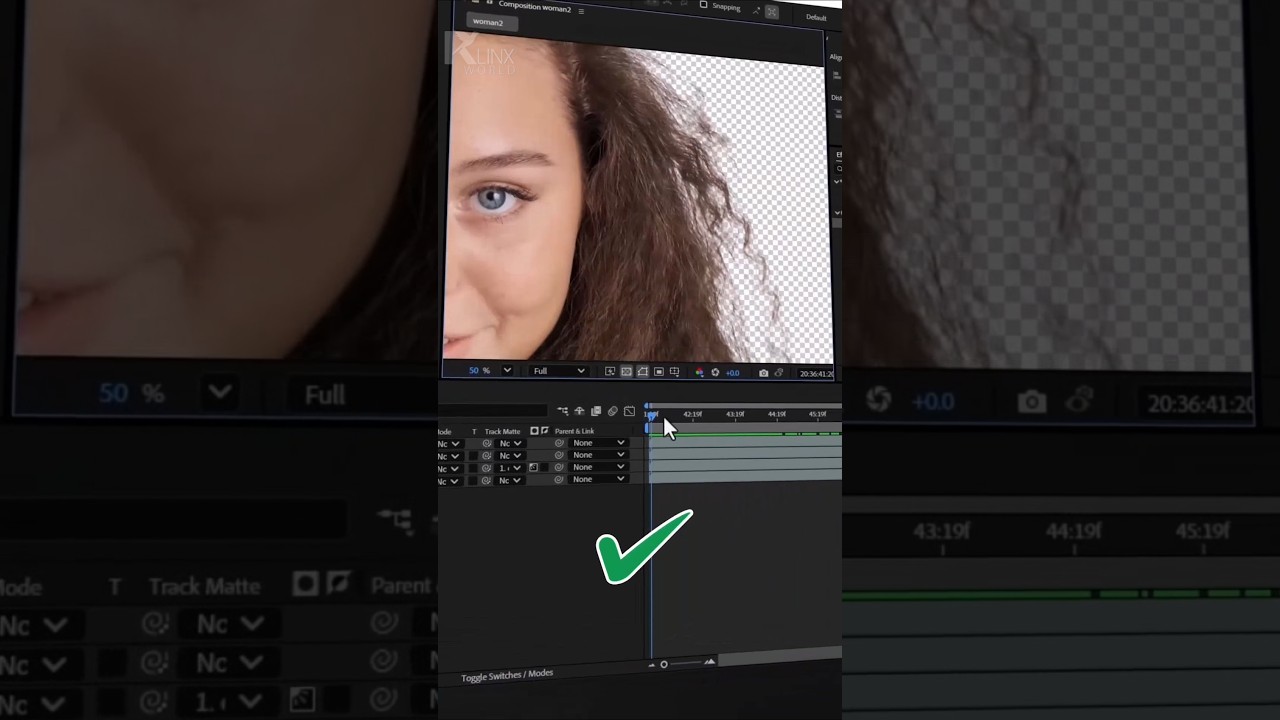Click pick whip beside the '1.' track matte
Image resolution: width=1280 pixels, height=720 pixels.
pos(487,468)
